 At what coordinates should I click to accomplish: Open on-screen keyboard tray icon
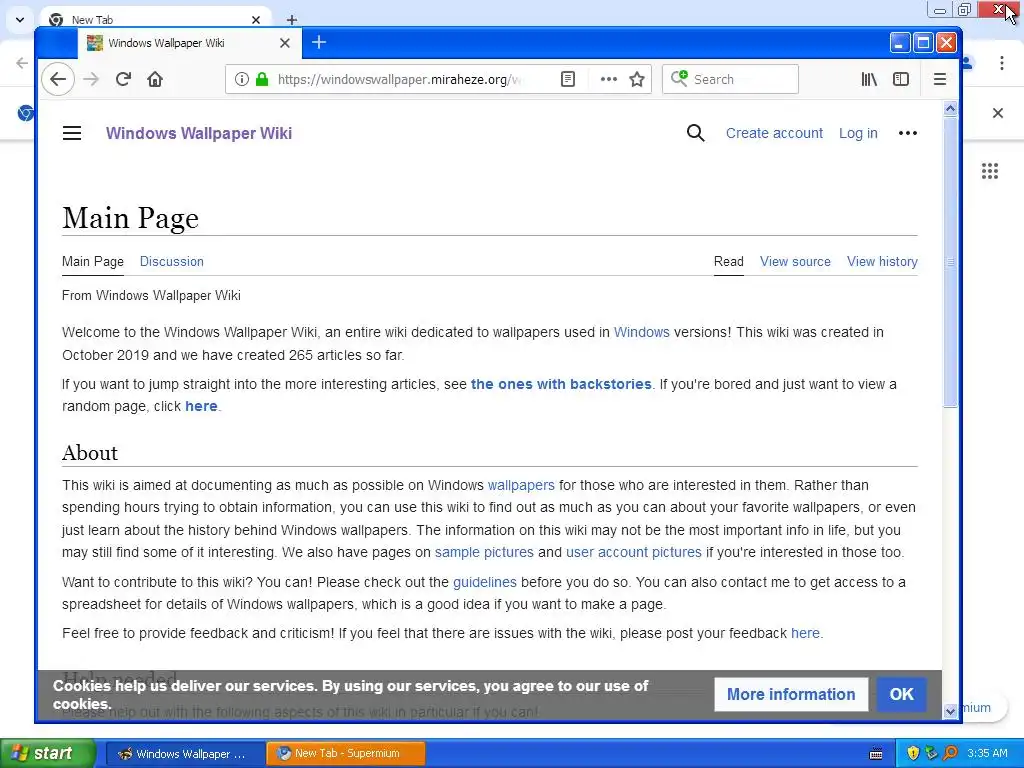click(x=876, y=754)
